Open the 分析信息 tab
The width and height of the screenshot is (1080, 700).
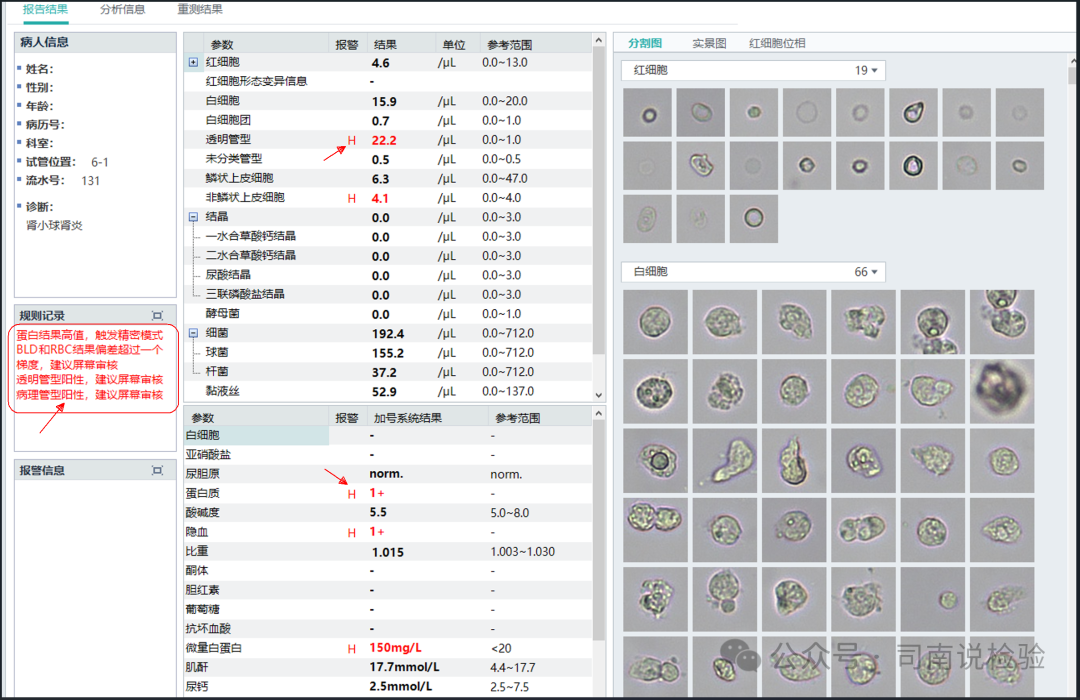coord(123,10)
